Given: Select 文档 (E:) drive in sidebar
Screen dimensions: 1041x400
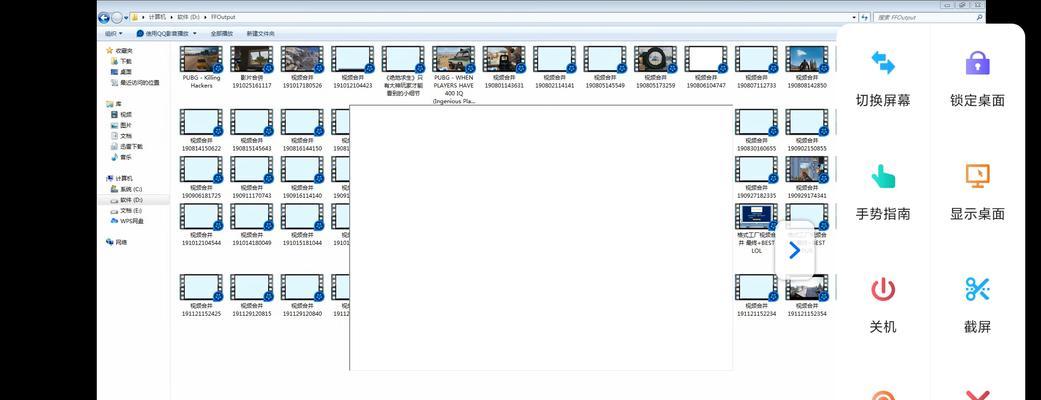Looking at the screenshot, I should (127, 210).
